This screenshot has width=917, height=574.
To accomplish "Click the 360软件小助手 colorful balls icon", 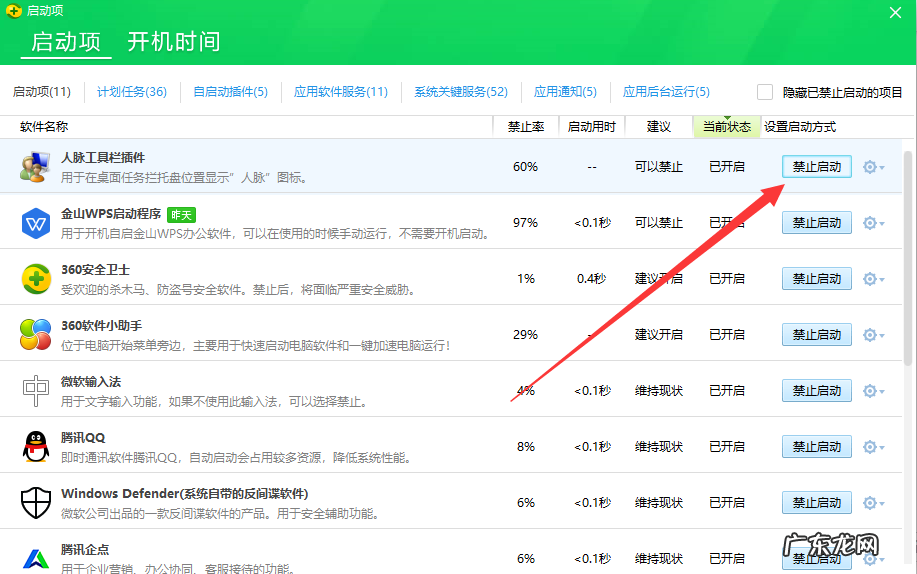I will [36, 335].
